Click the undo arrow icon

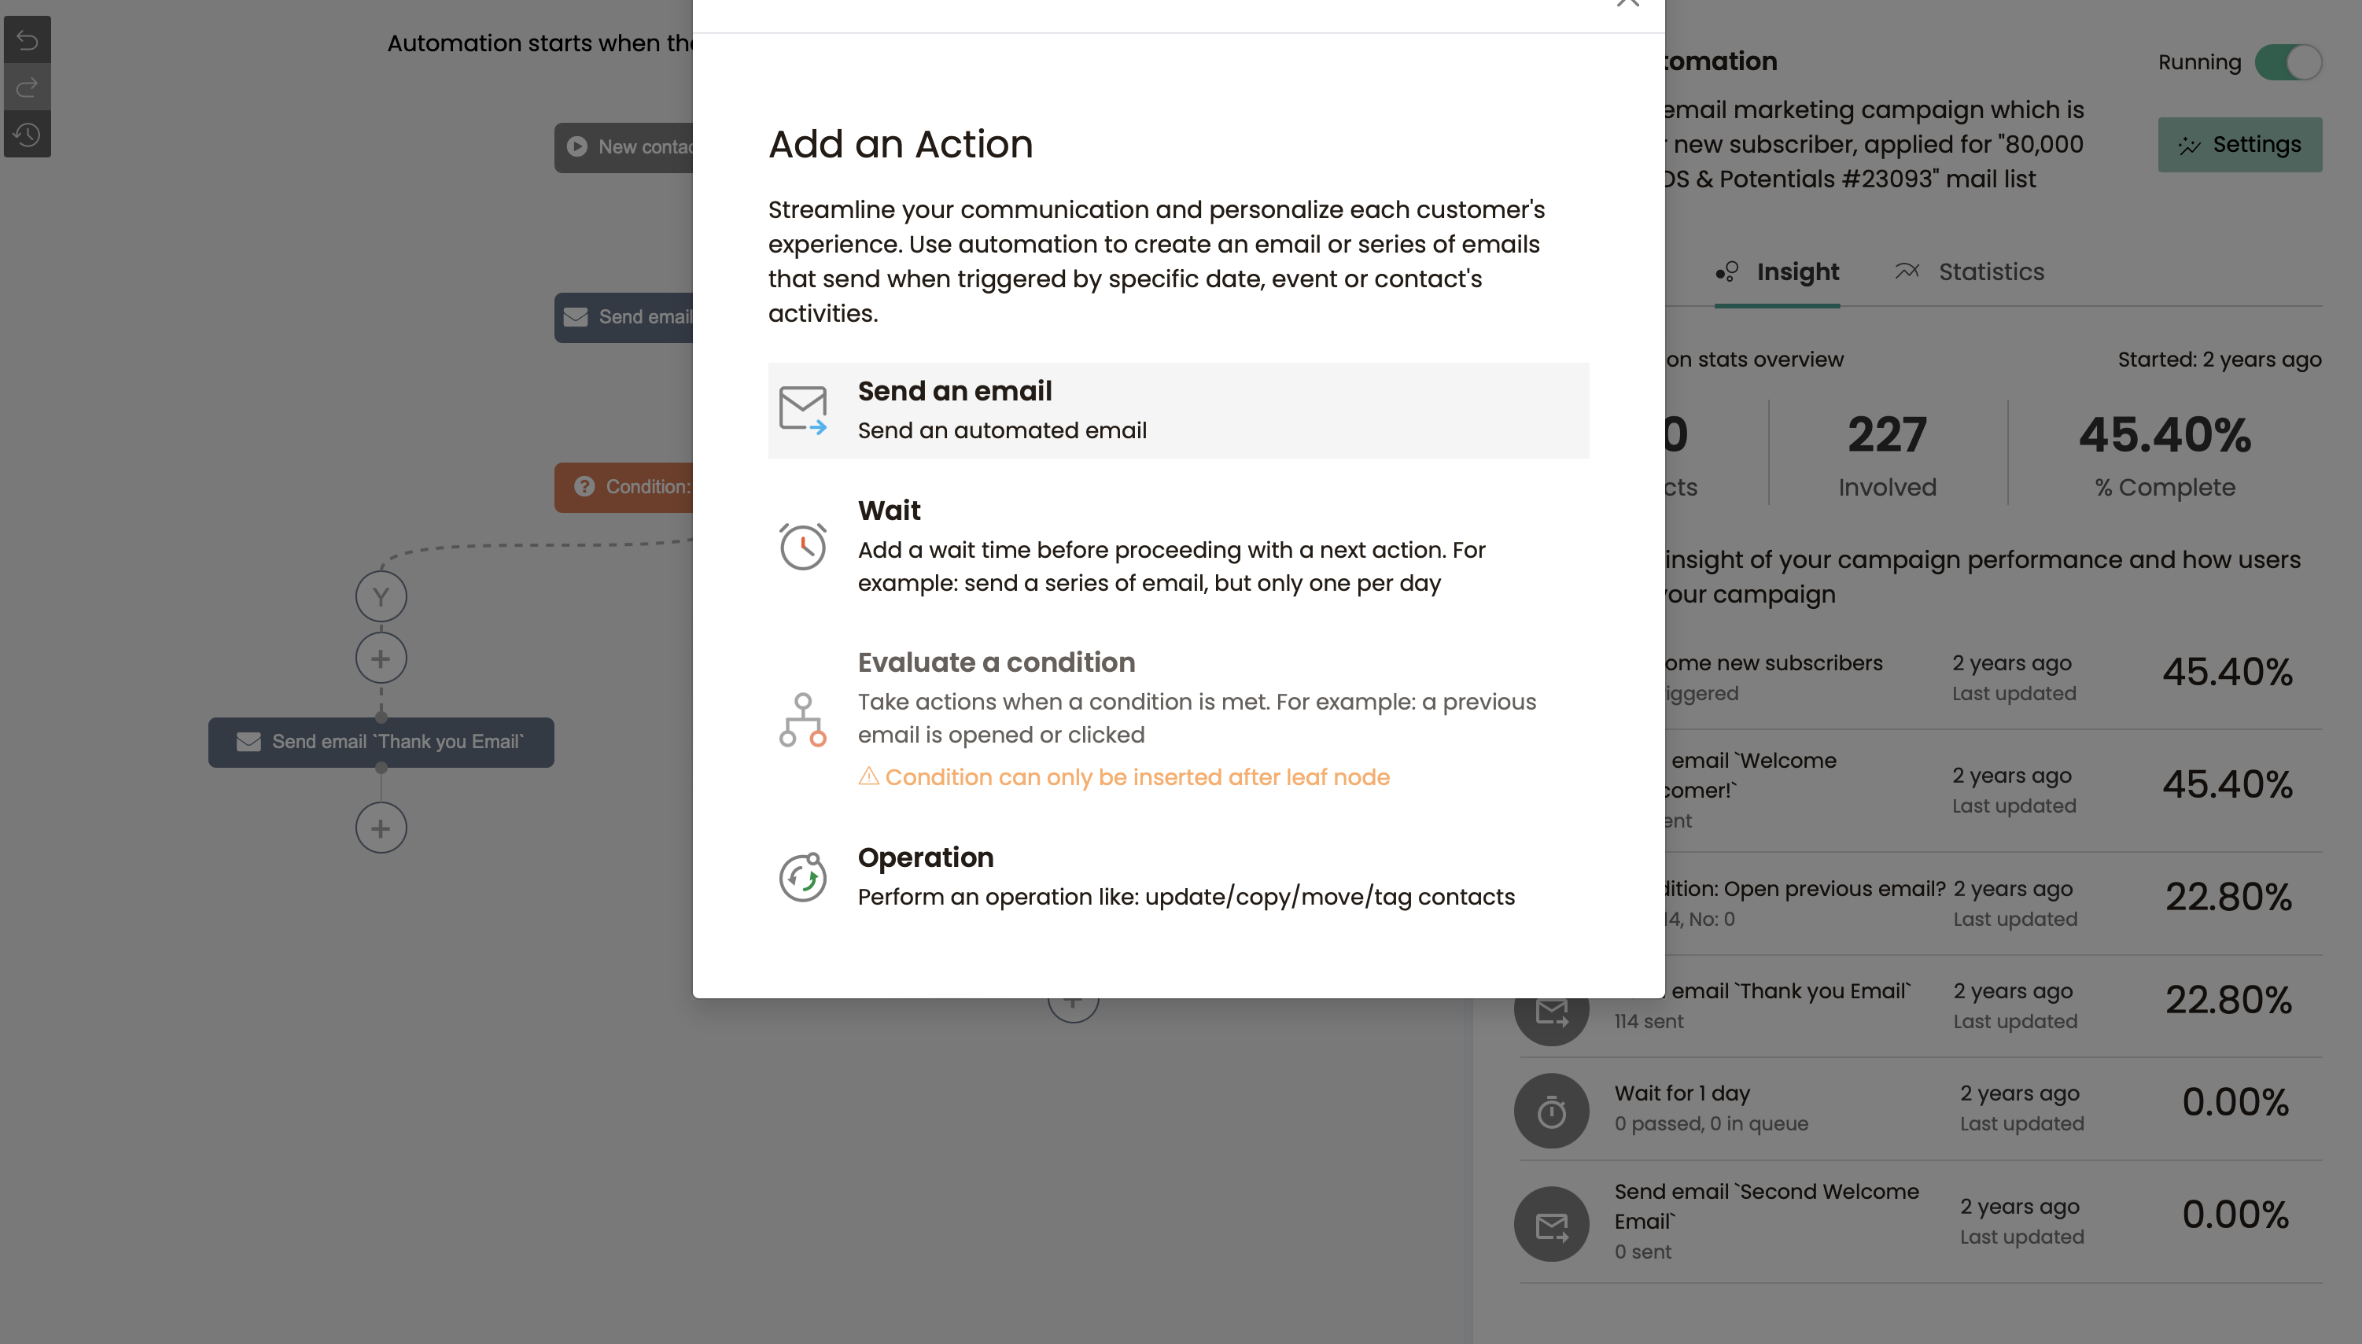point(27,40)
